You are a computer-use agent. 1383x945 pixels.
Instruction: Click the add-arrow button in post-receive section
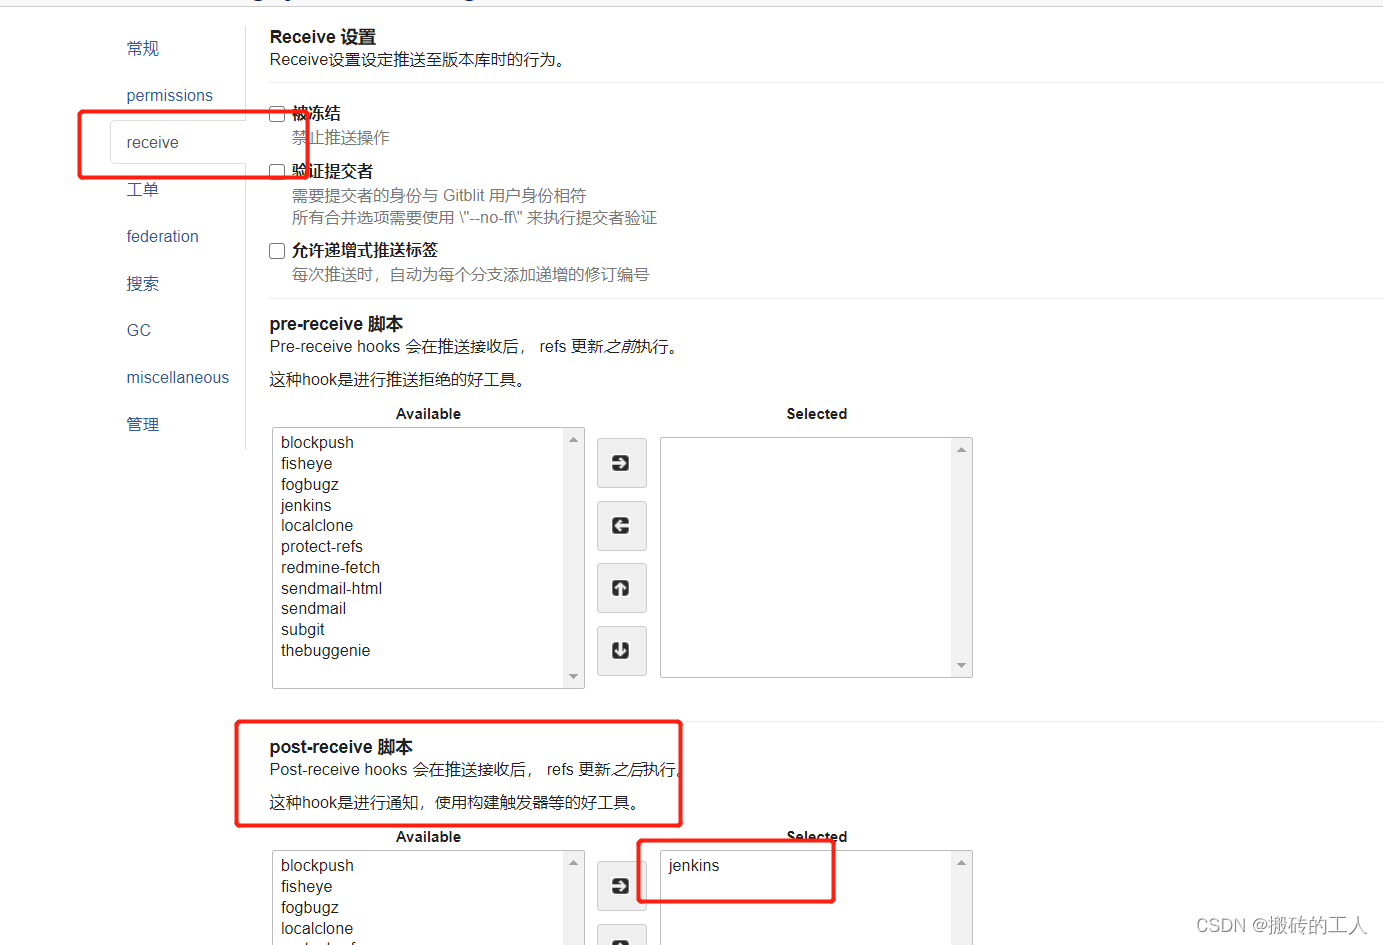click(621, 886)
